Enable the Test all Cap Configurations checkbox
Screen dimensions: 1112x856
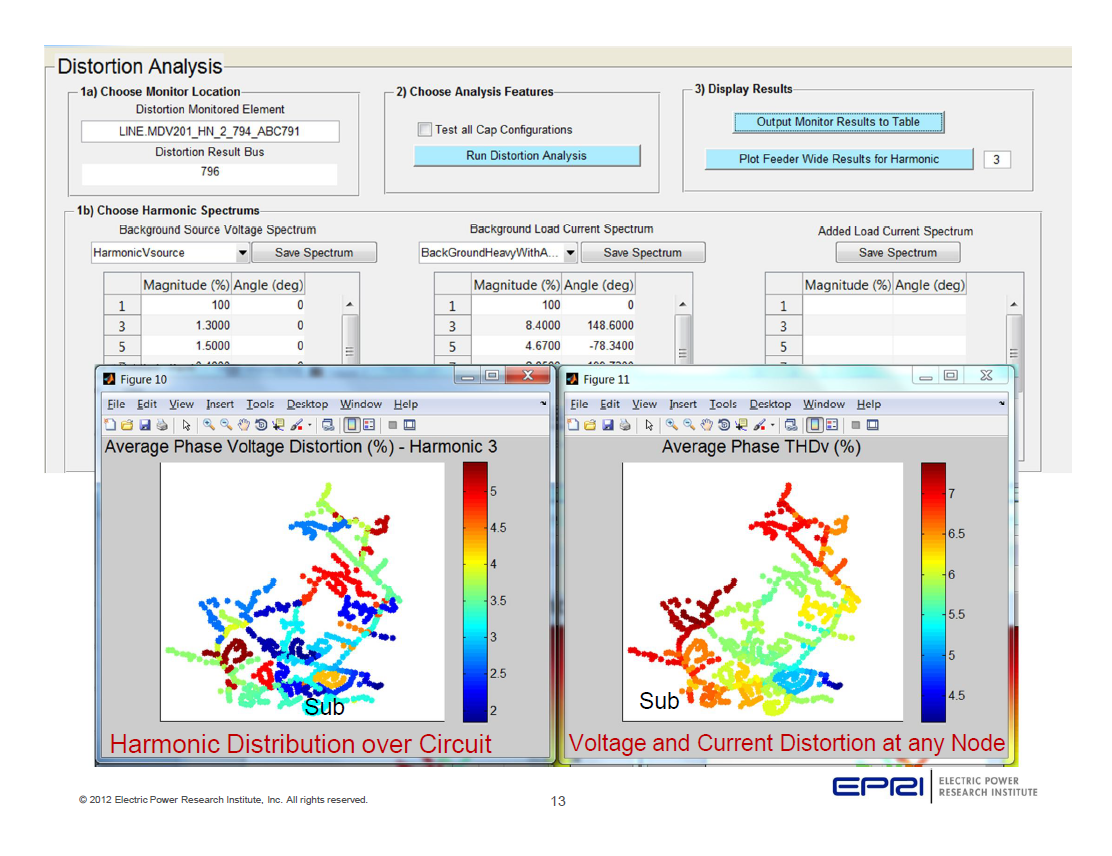pyautogui.click(x=424, y=129)
